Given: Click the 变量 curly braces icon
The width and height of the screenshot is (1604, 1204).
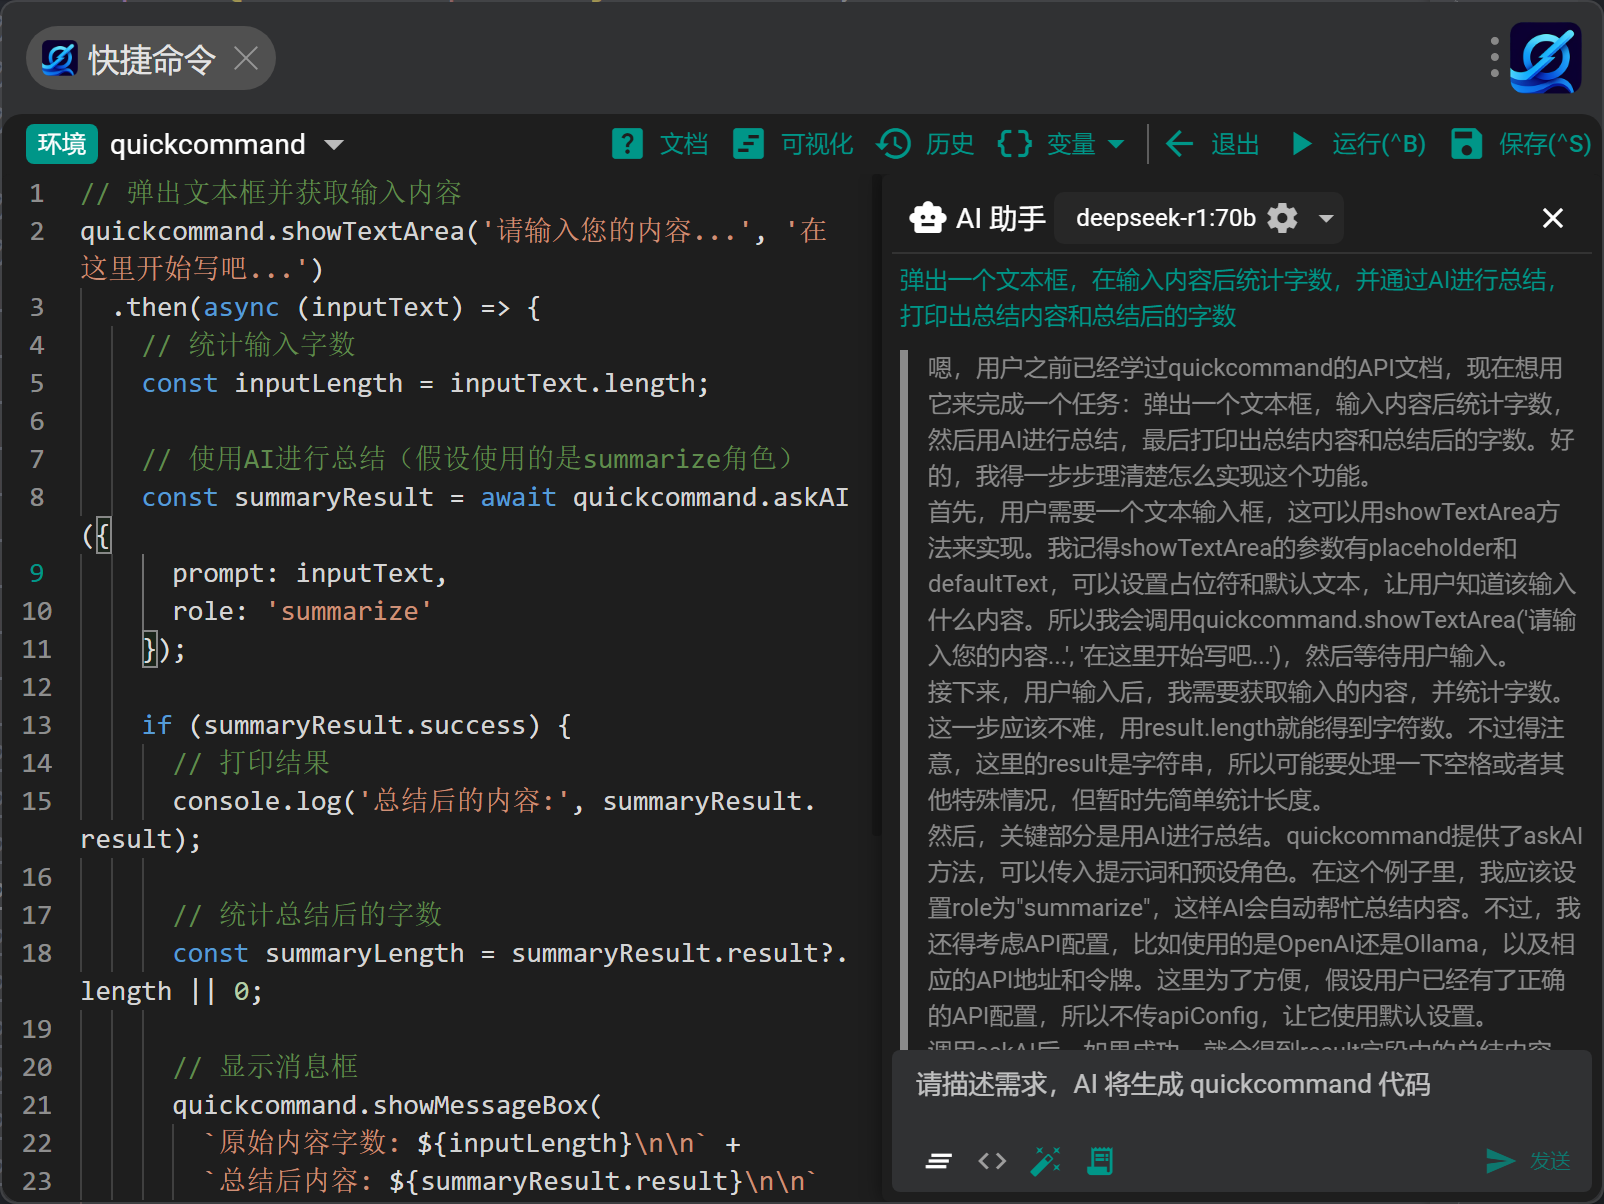Looking at the screenshot, I should (x=1014, y=144).
